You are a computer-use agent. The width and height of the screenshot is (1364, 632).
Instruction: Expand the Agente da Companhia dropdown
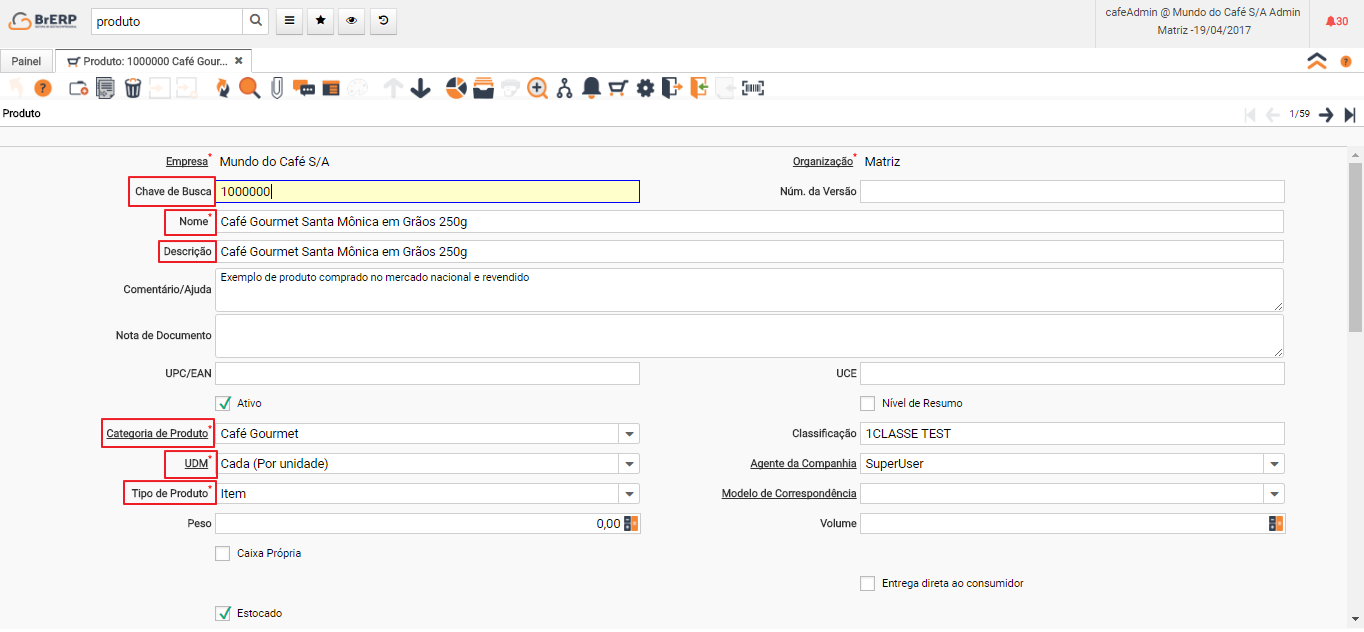tap(1274, 464)
